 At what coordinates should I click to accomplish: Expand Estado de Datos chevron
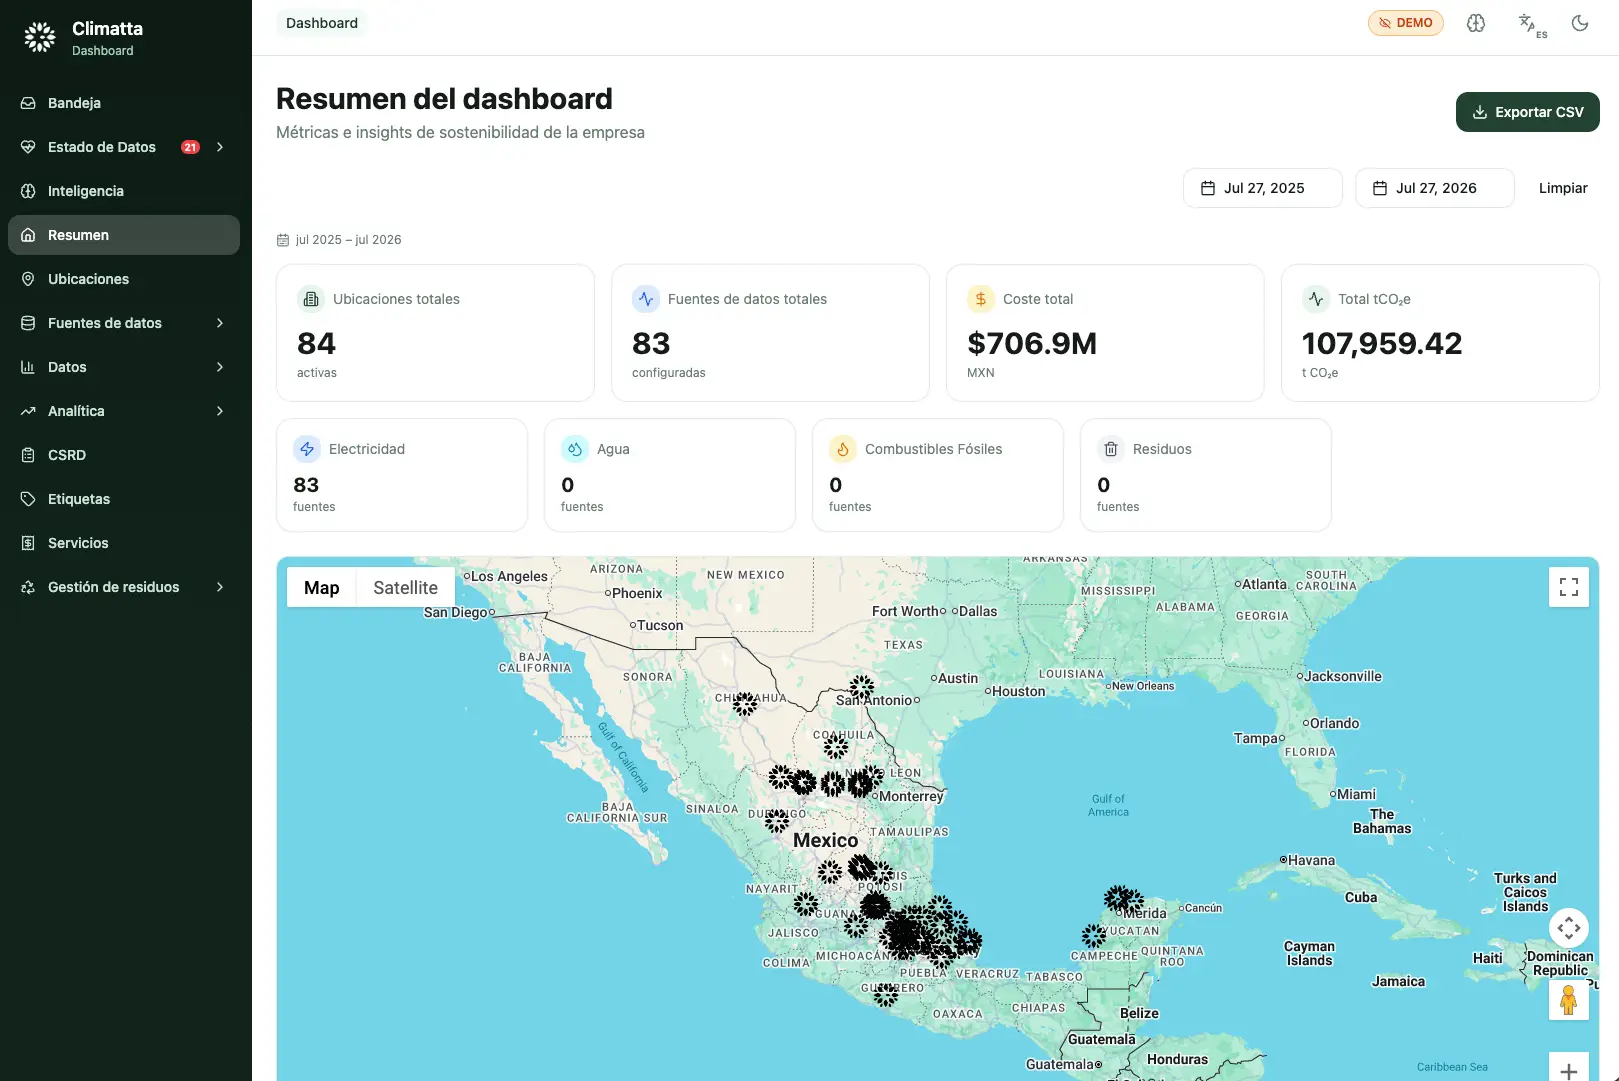(x=220, y=147)
